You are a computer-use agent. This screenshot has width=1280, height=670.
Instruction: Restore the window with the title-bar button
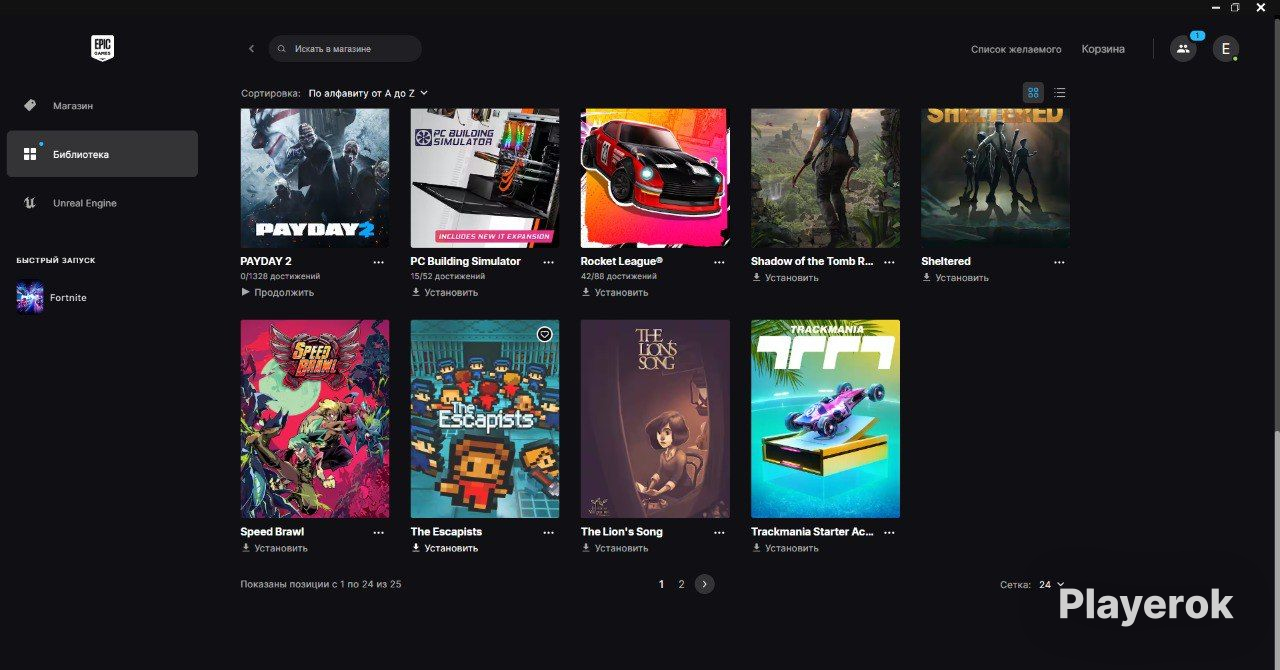(x=1235, y=7)
